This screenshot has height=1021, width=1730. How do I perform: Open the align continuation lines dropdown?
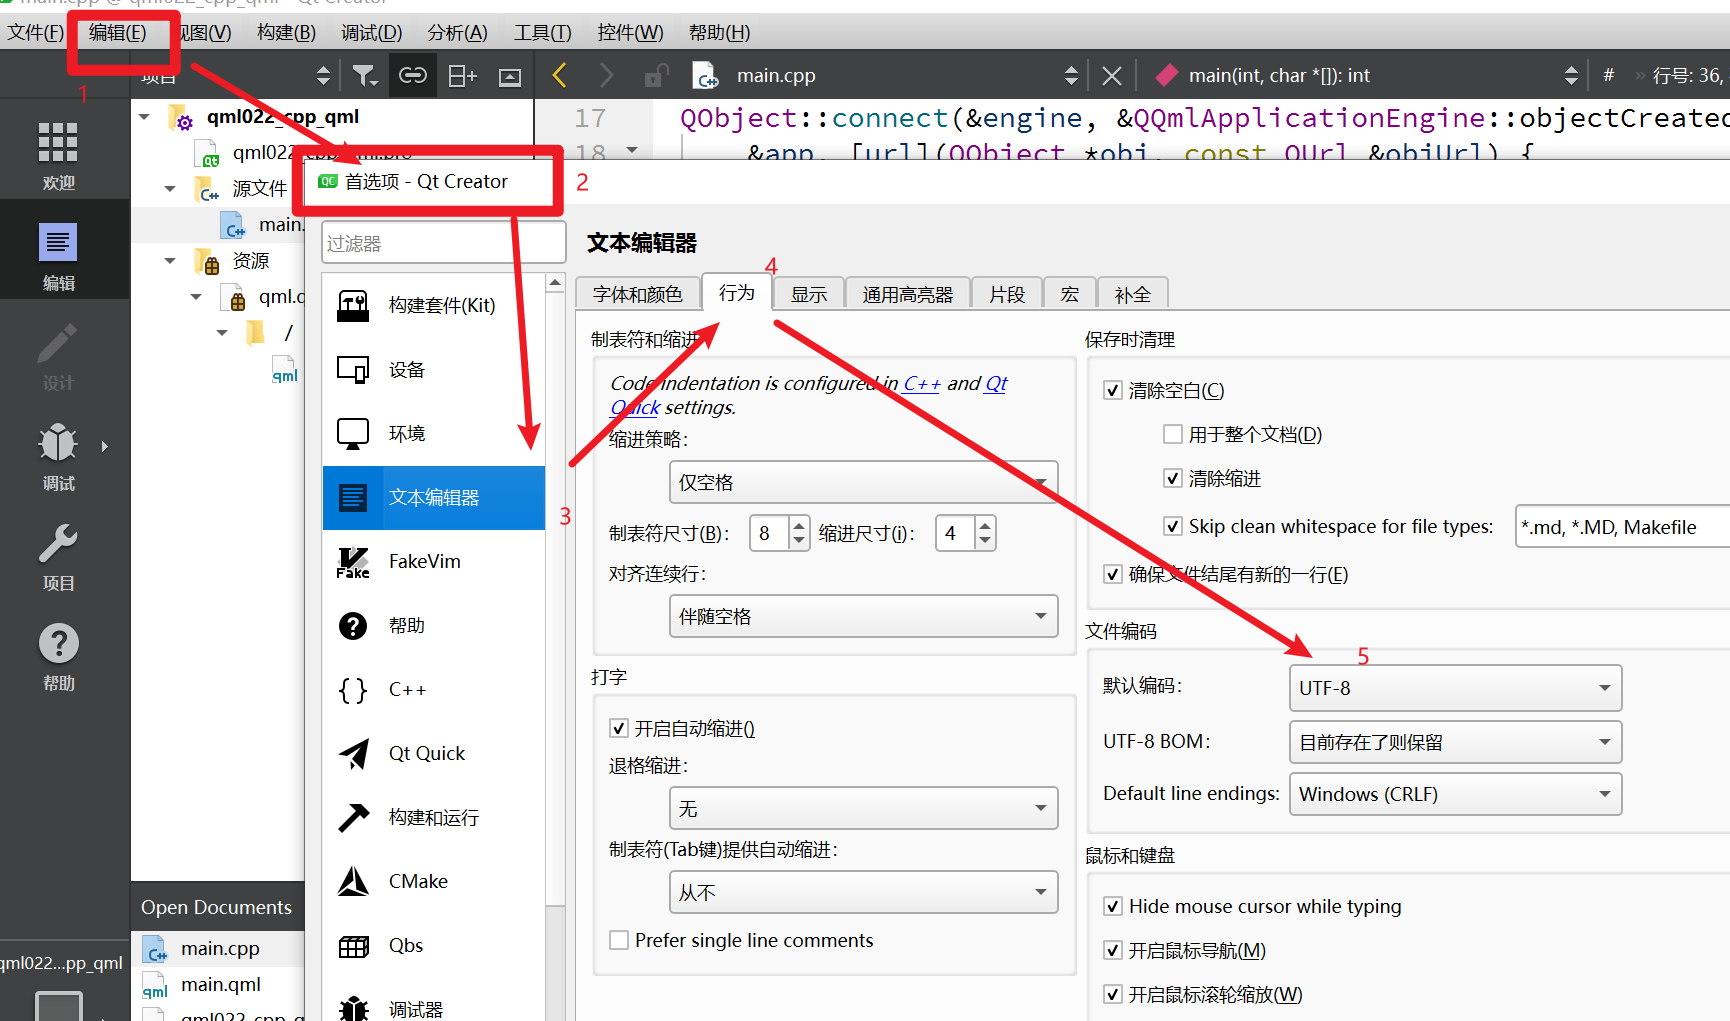tap(863, 616)
